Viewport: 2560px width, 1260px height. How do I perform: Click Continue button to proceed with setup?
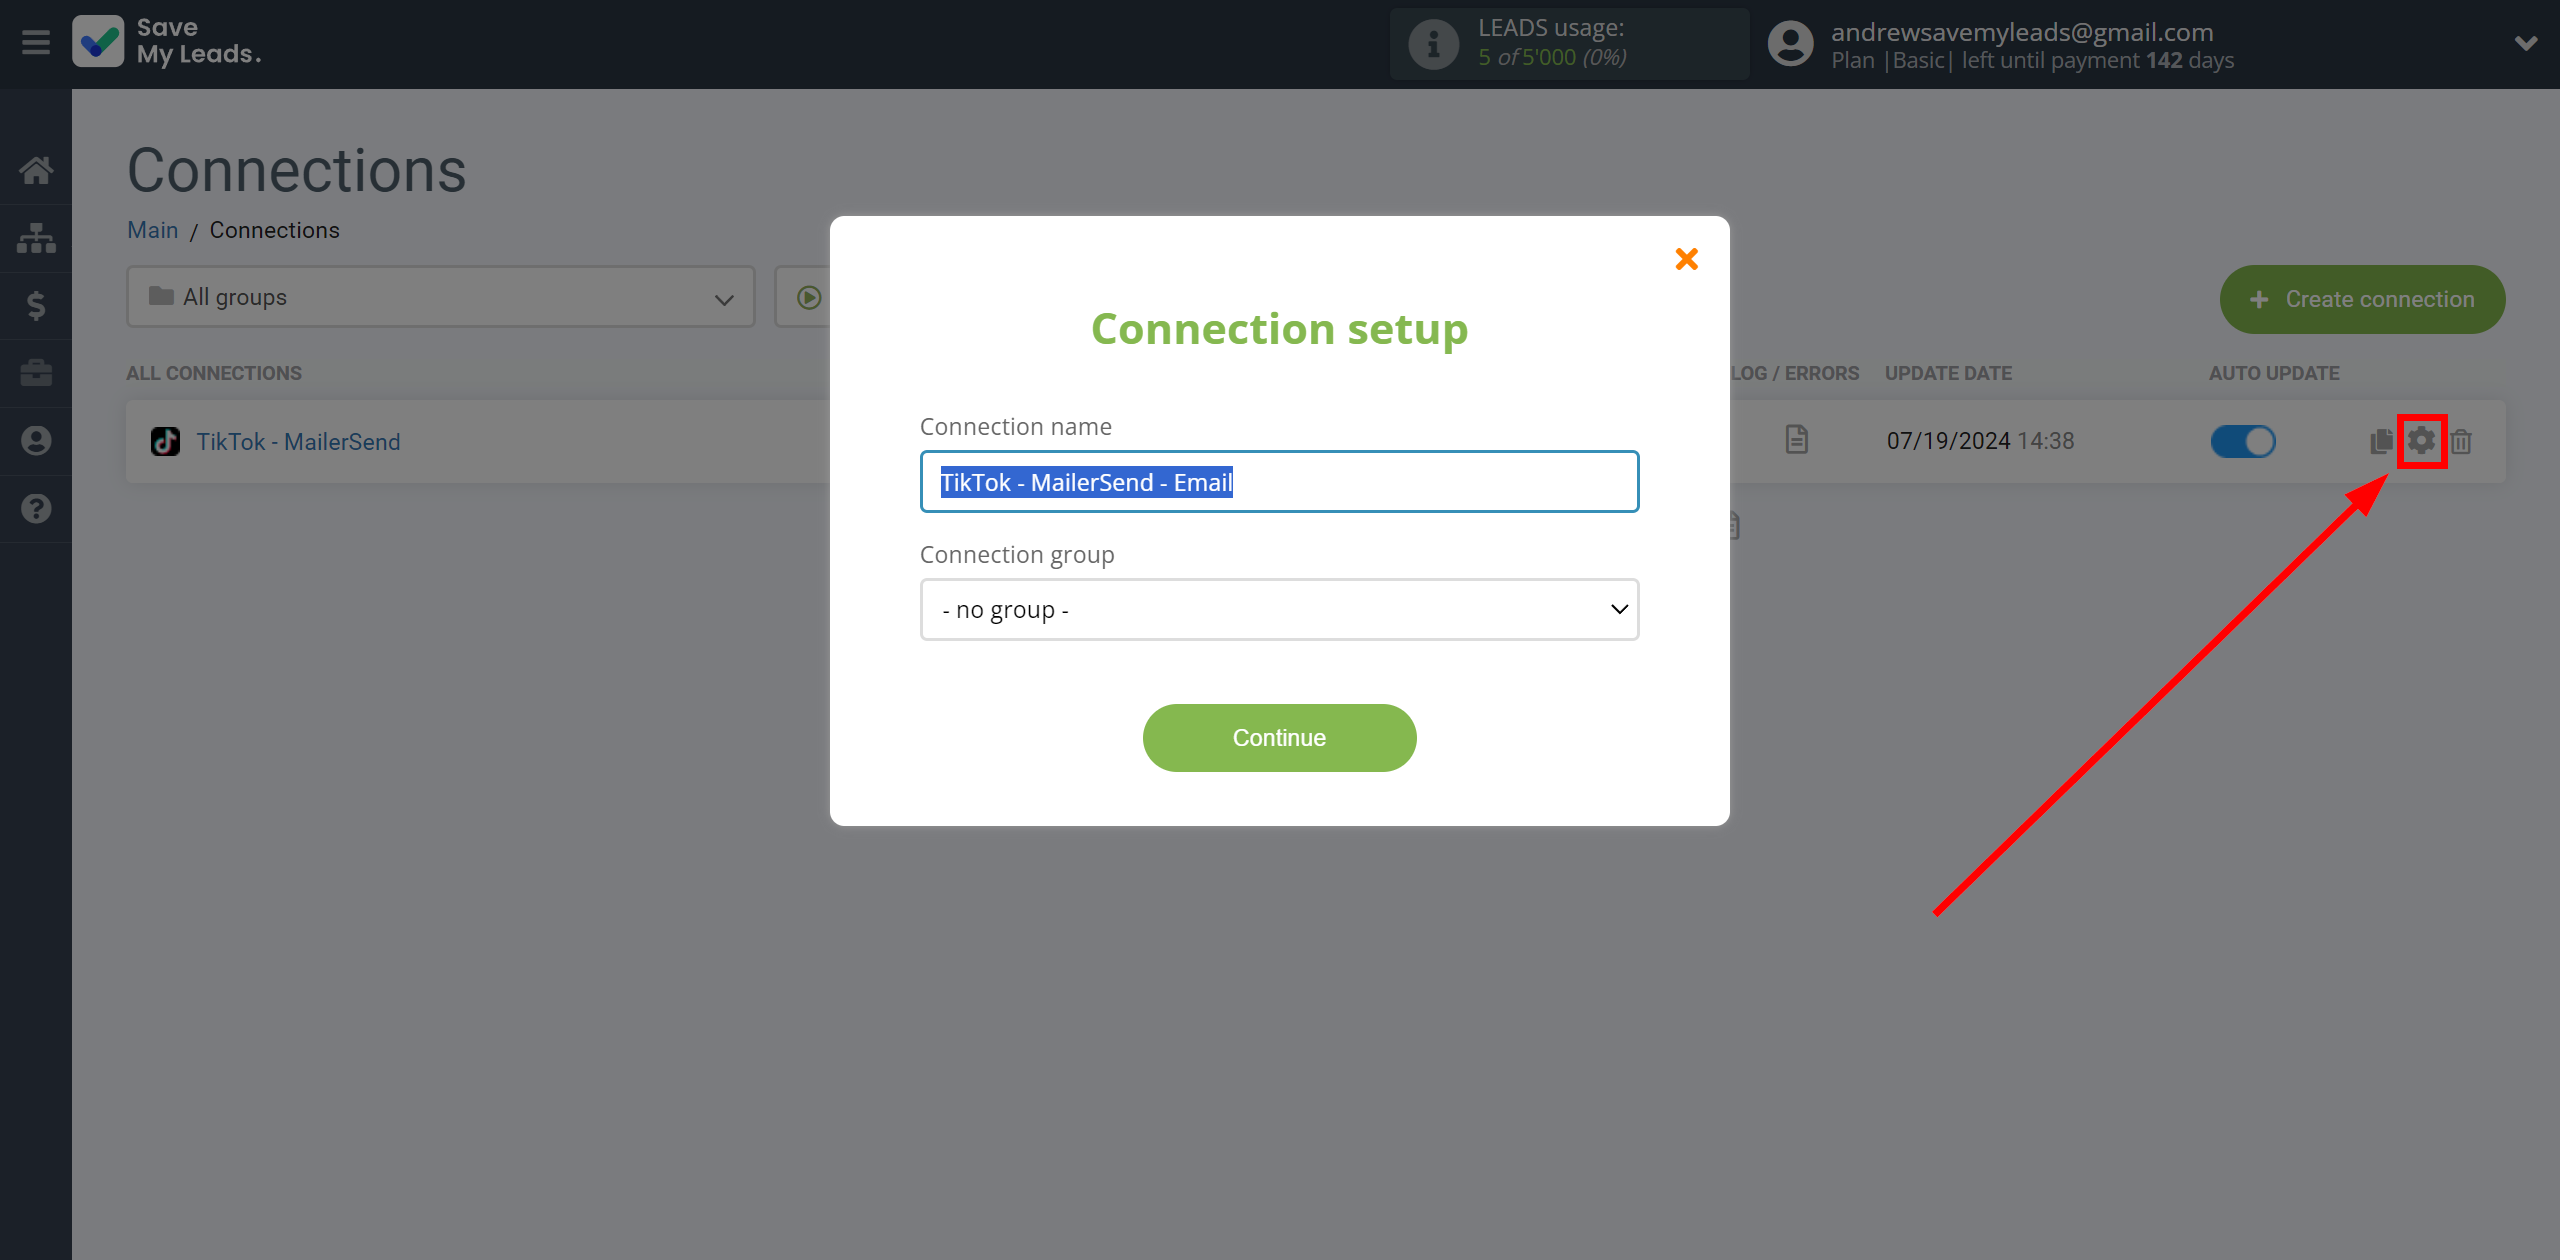click(1280, 736)
